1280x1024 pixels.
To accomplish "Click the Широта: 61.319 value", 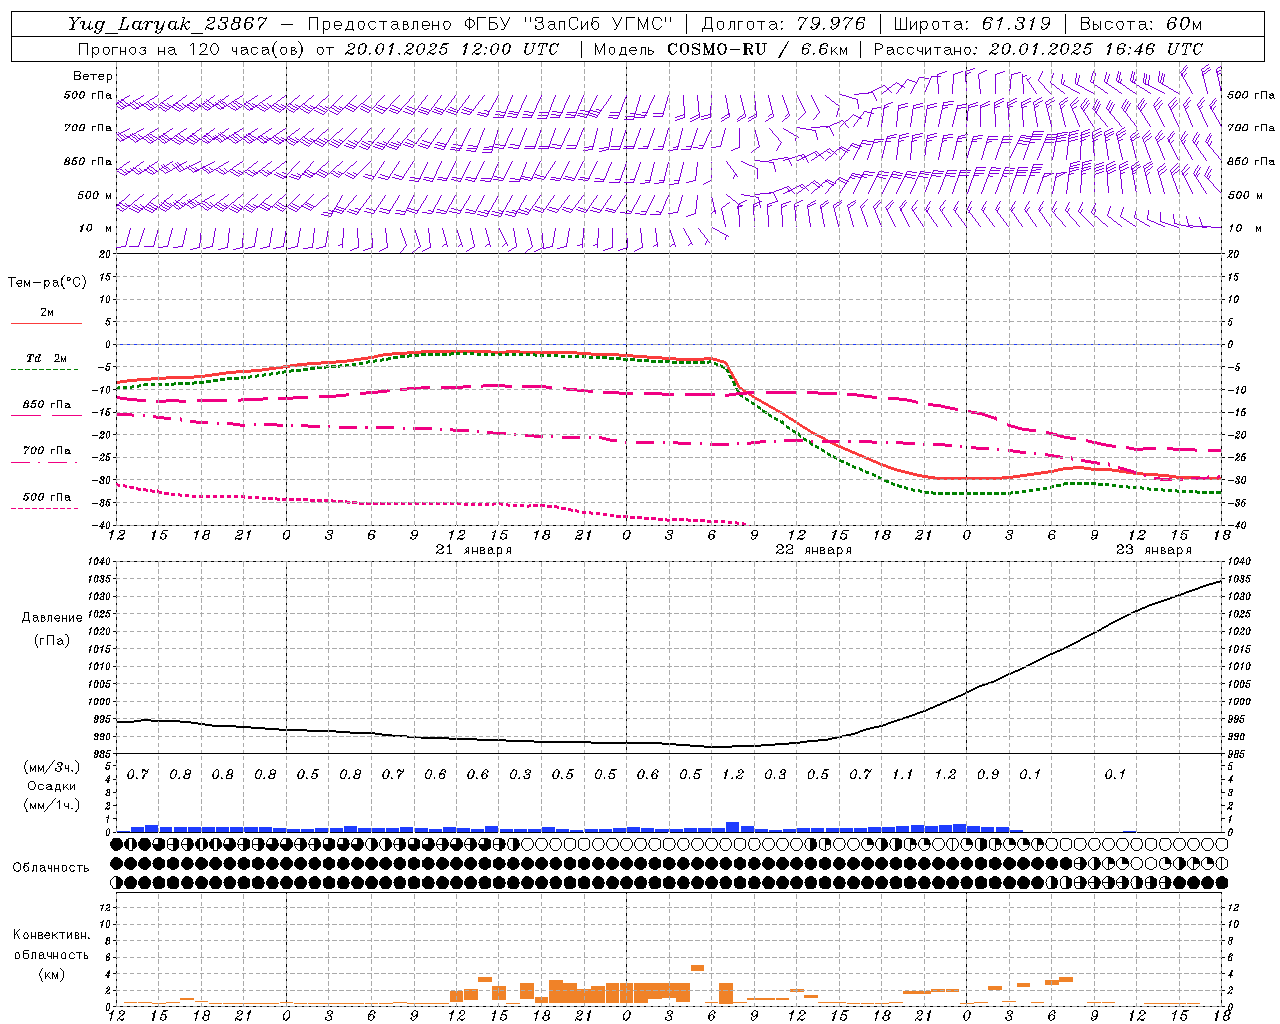I will [972, 24].
